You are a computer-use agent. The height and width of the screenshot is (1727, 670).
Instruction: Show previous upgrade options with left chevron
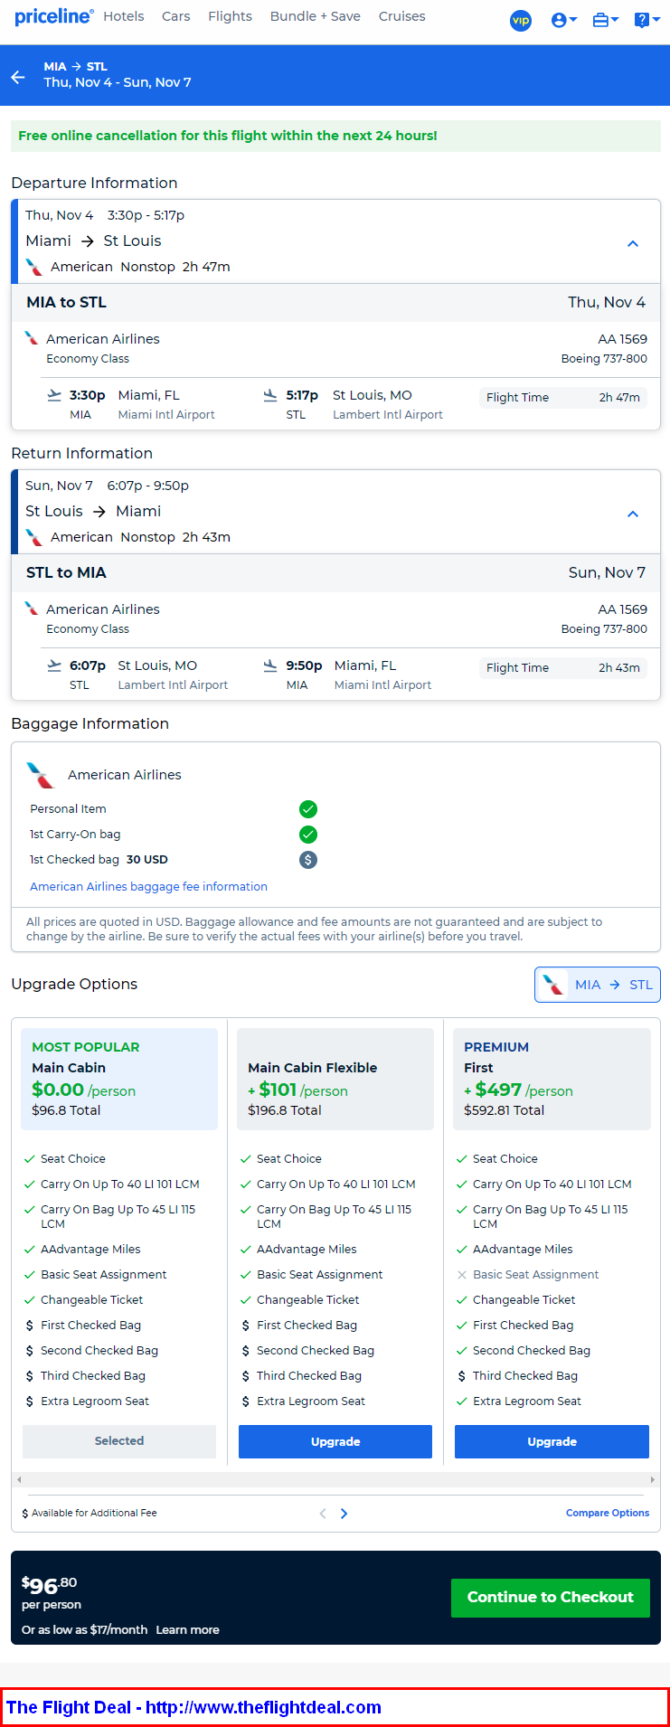322,1513
